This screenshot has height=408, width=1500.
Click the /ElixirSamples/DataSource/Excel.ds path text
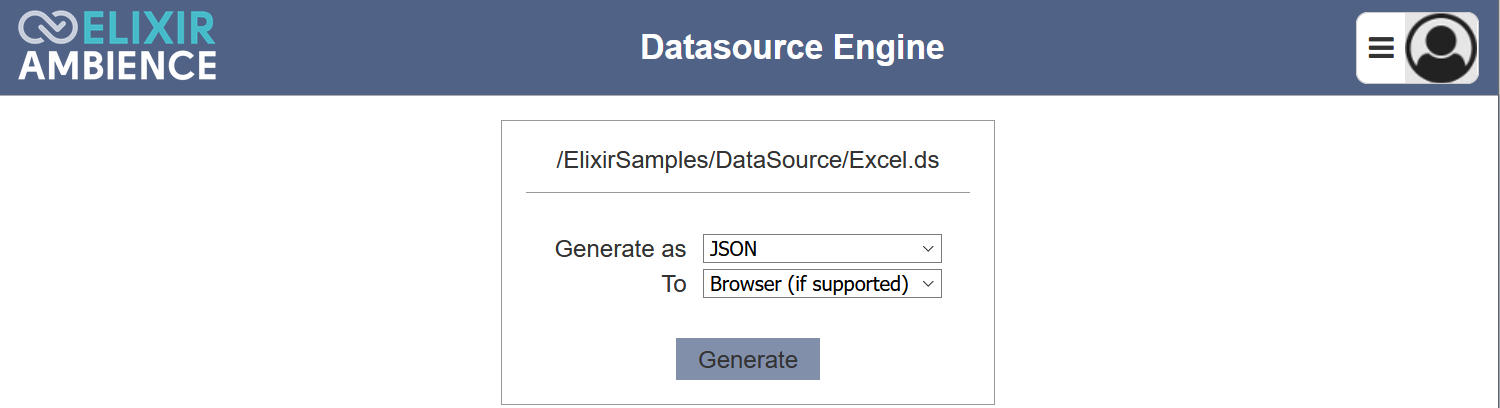(748, 160)
